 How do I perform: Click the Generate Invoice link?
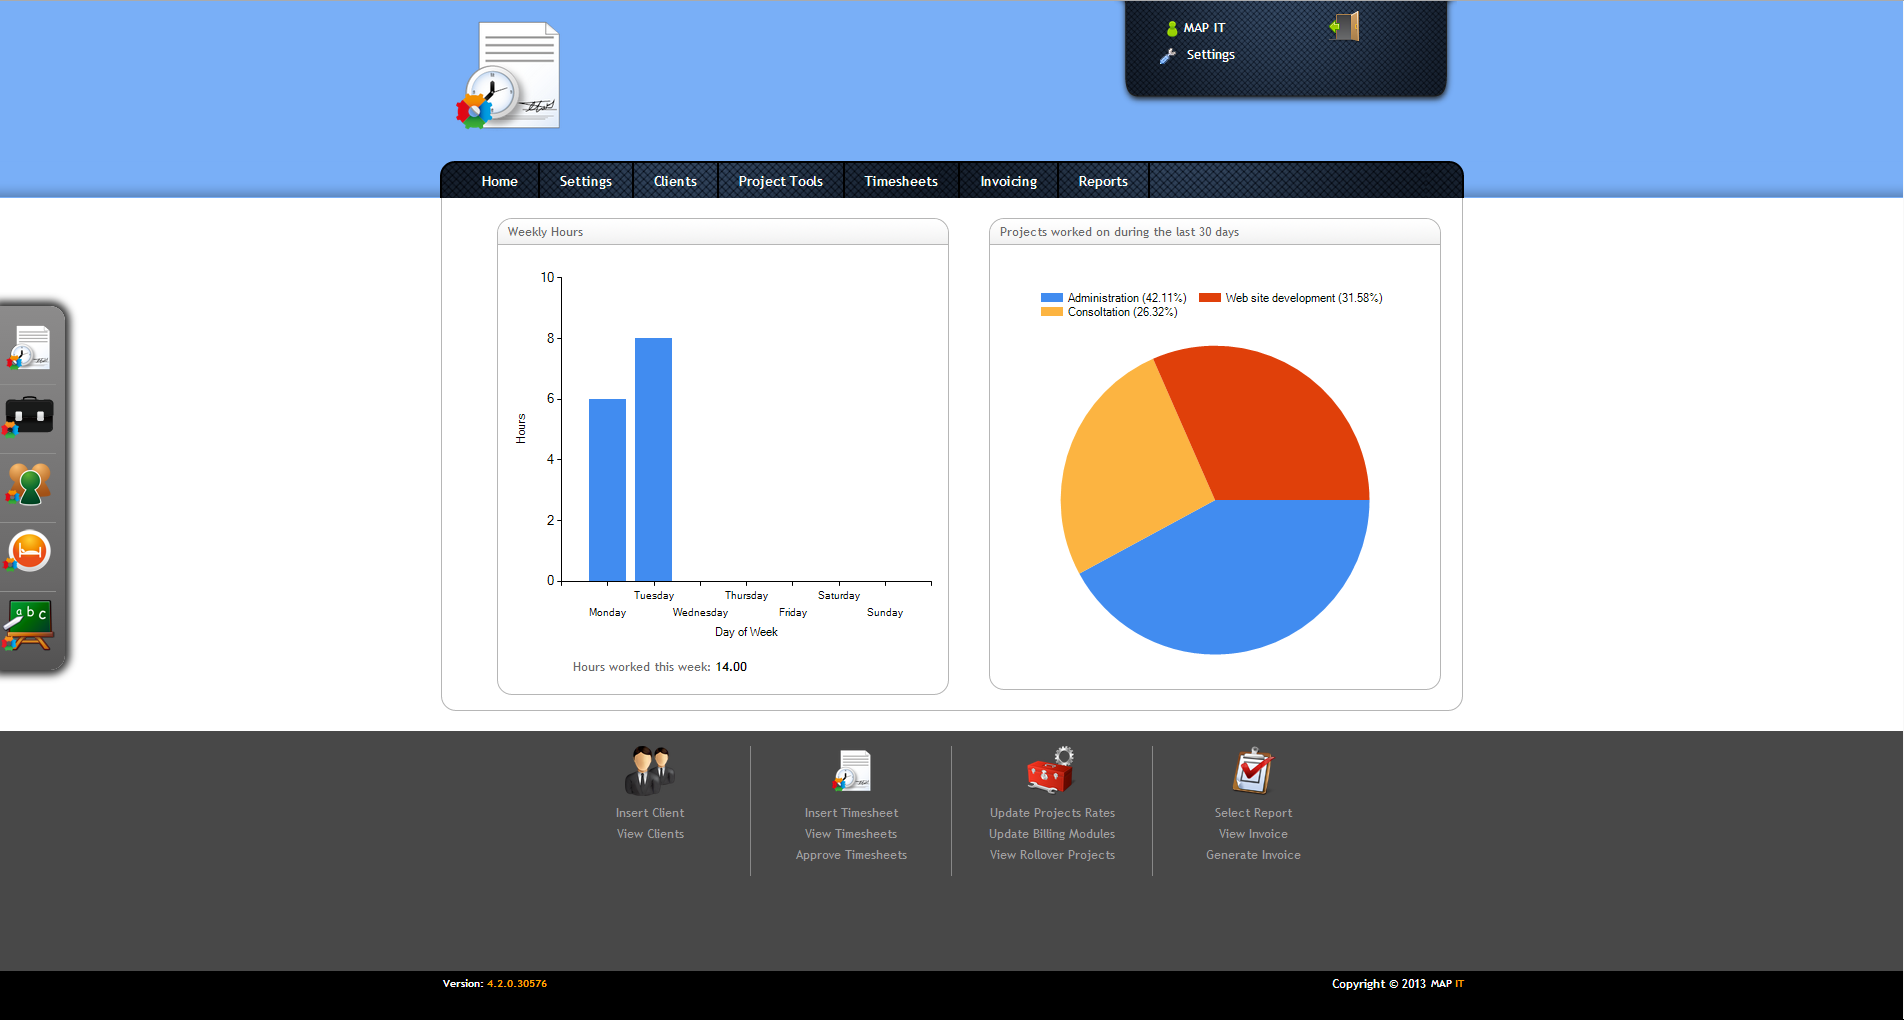(x=1253, y=855)
